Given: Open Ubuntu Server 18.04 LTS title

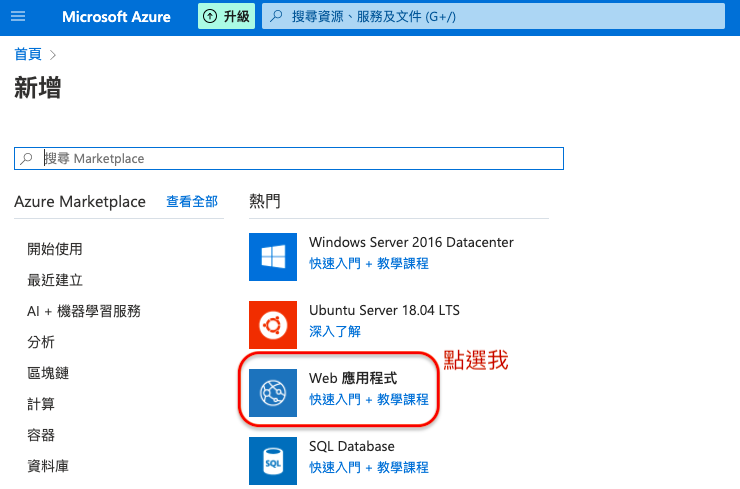Looking at the screenshot, I should click(384, 310).
